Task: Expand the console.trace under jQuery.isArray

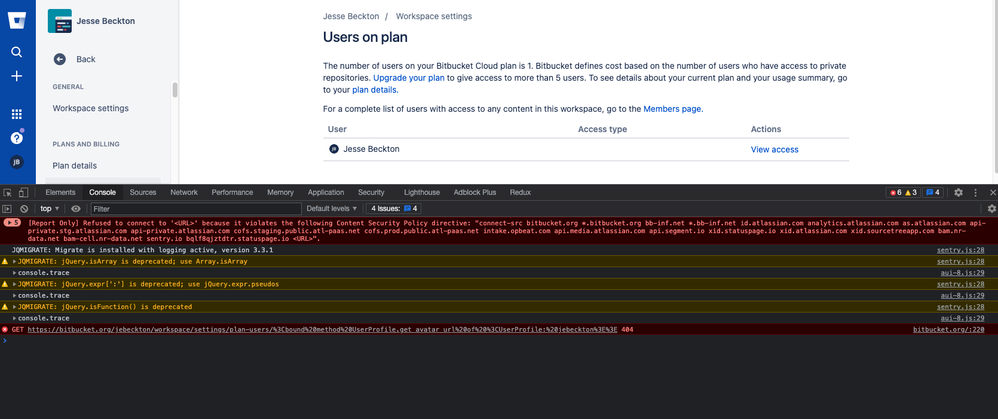Action: (x=15, y=273)
